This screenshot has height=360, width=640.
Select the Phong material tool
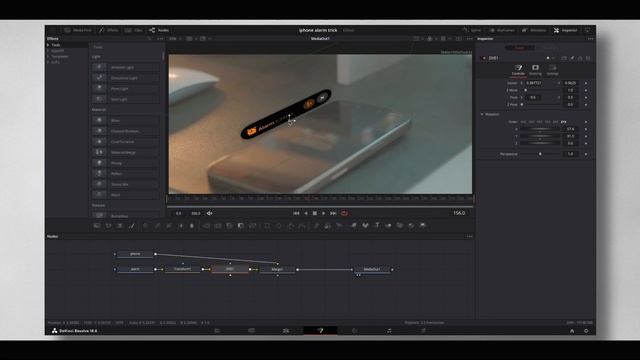click(126, 162)
